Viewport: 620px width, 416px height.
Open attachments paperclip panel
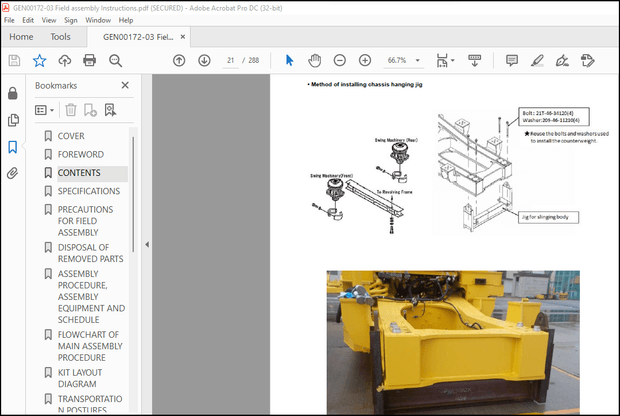coord(13,173)
